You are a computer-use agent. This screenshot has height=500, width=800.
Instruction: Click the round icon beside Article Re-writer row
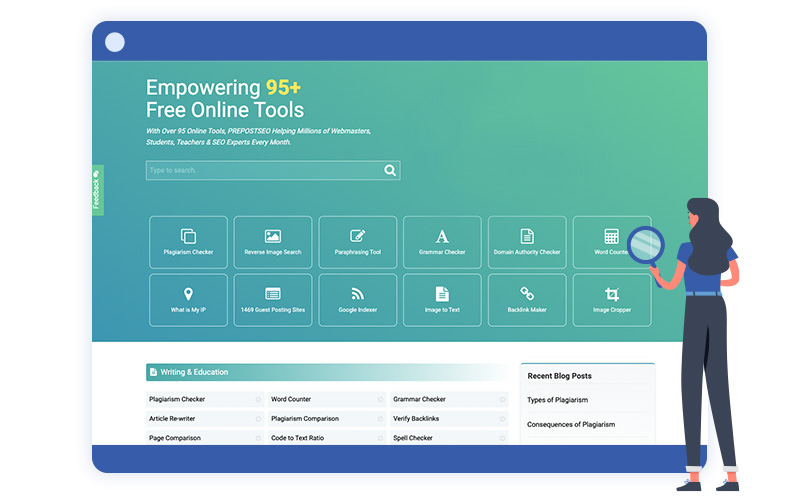pos(258,419)
